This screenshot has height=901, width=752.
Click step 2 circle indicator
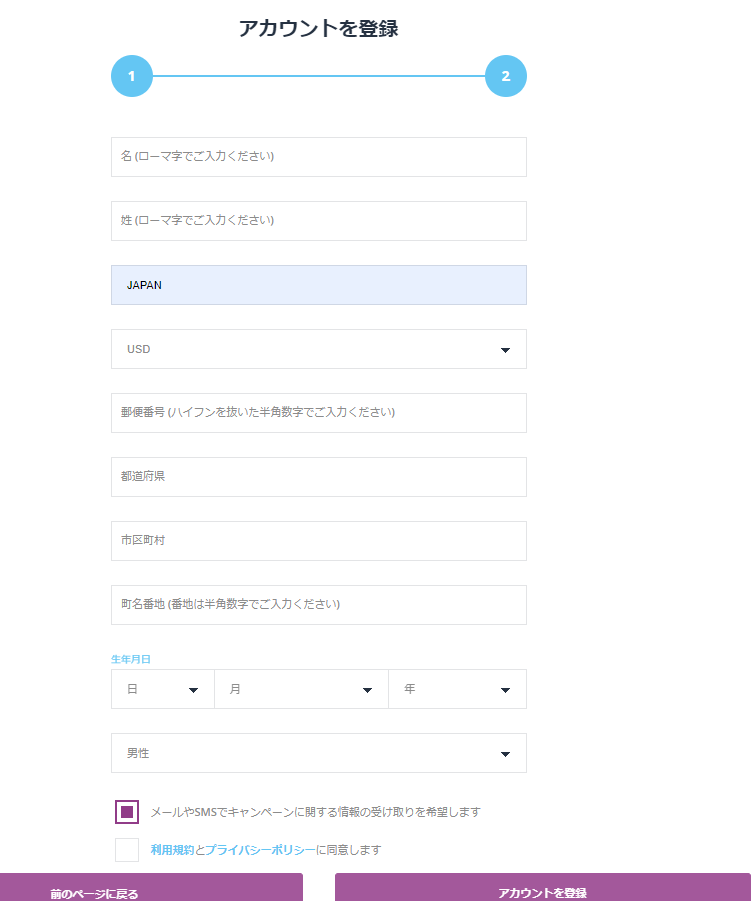click(x=505, y=76)
